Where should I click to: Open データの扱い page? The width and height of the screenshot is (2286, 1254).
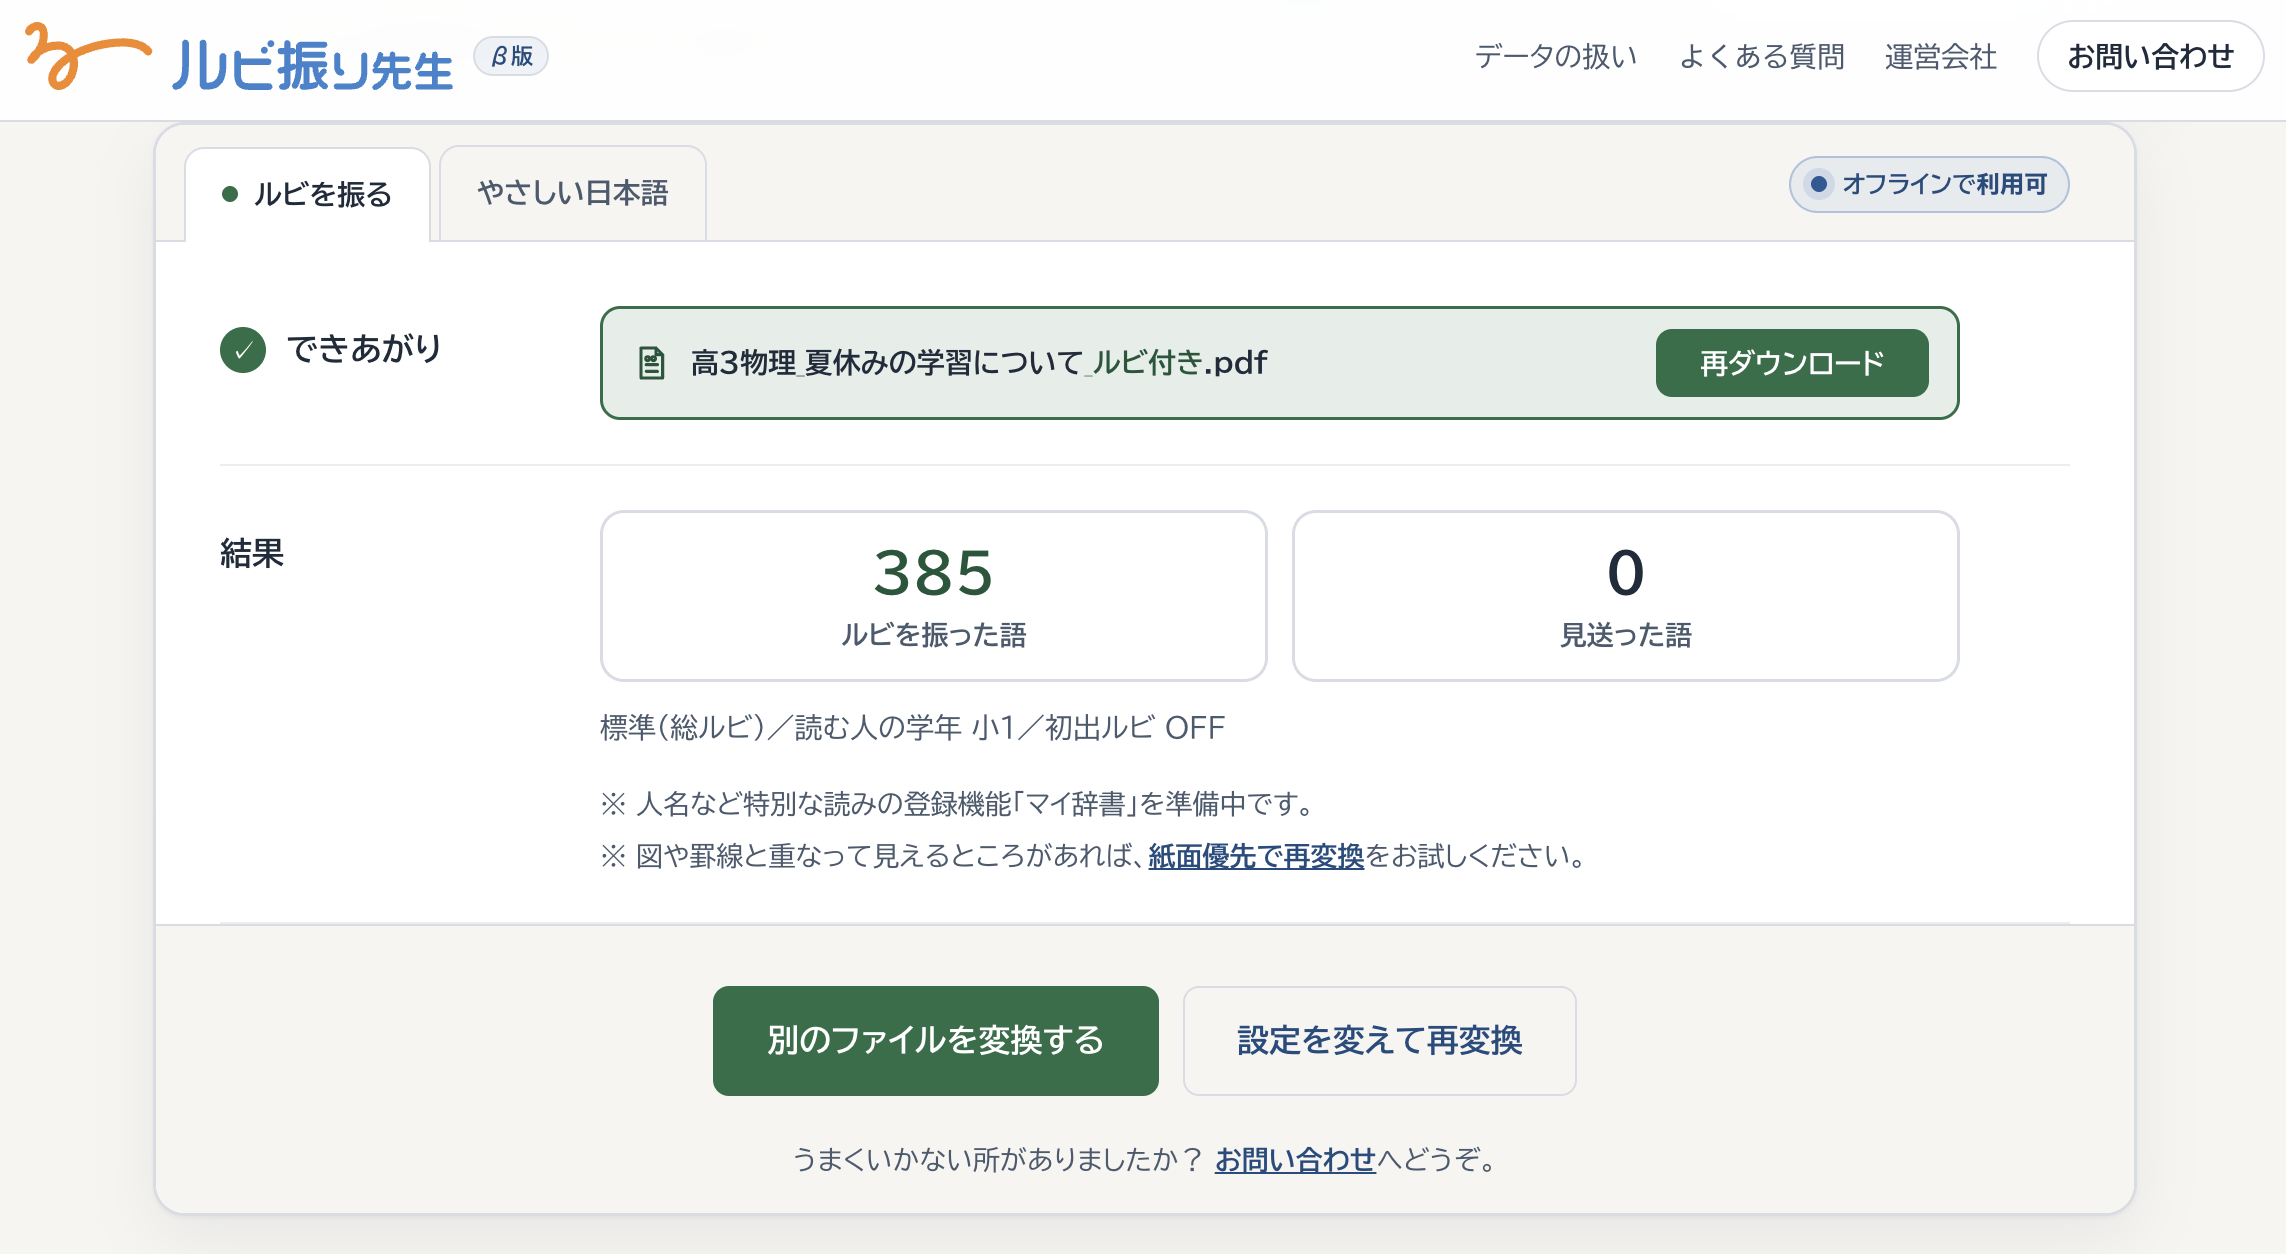point(1556,57)
